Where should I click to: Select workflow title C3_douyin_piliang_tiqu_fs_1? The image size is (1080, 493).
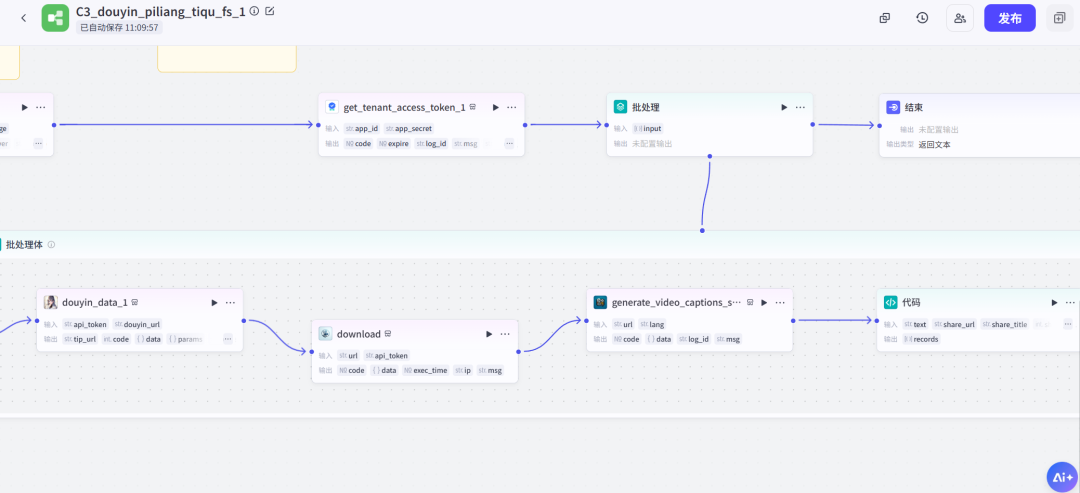pyautogui.click(x=160, y=12)
